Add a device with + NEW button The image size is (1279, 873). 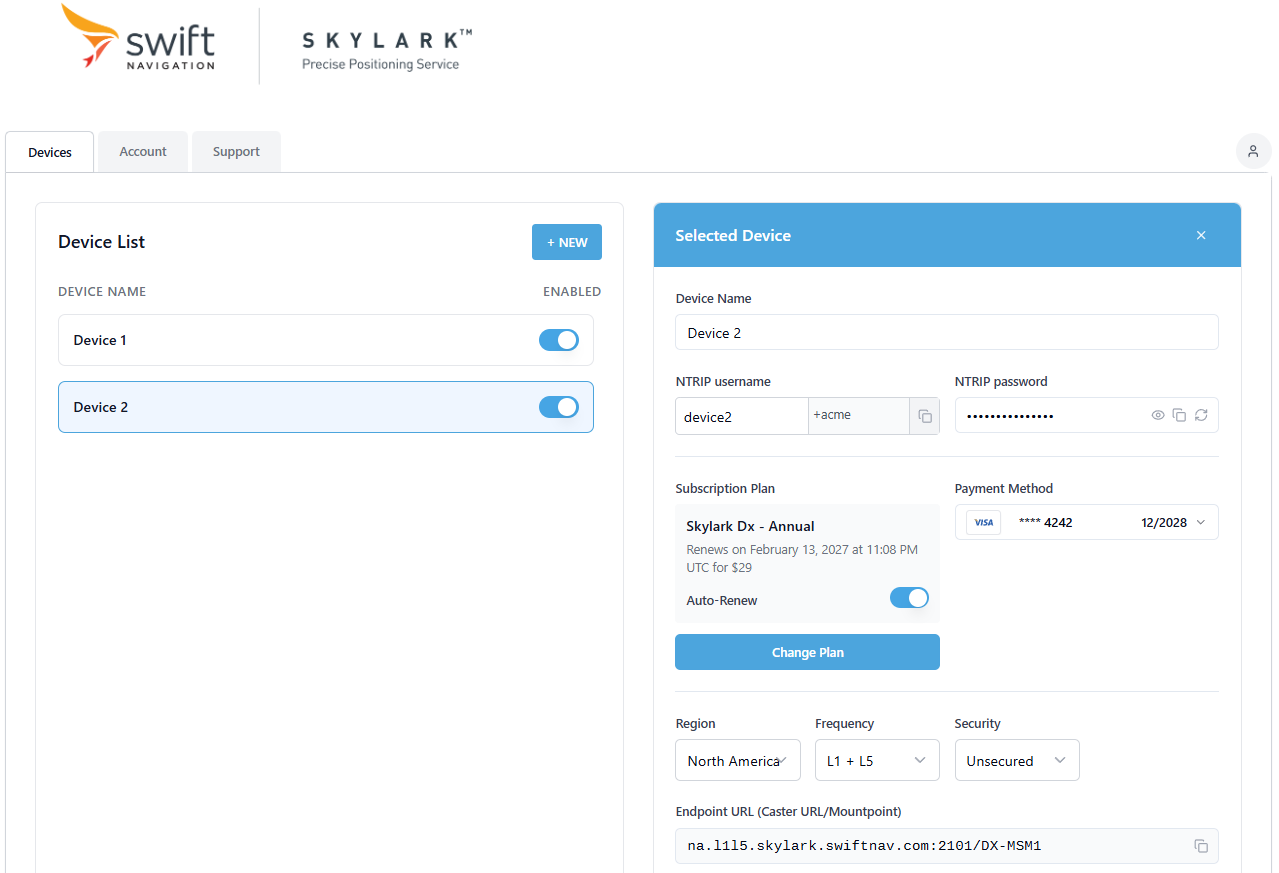567,242
